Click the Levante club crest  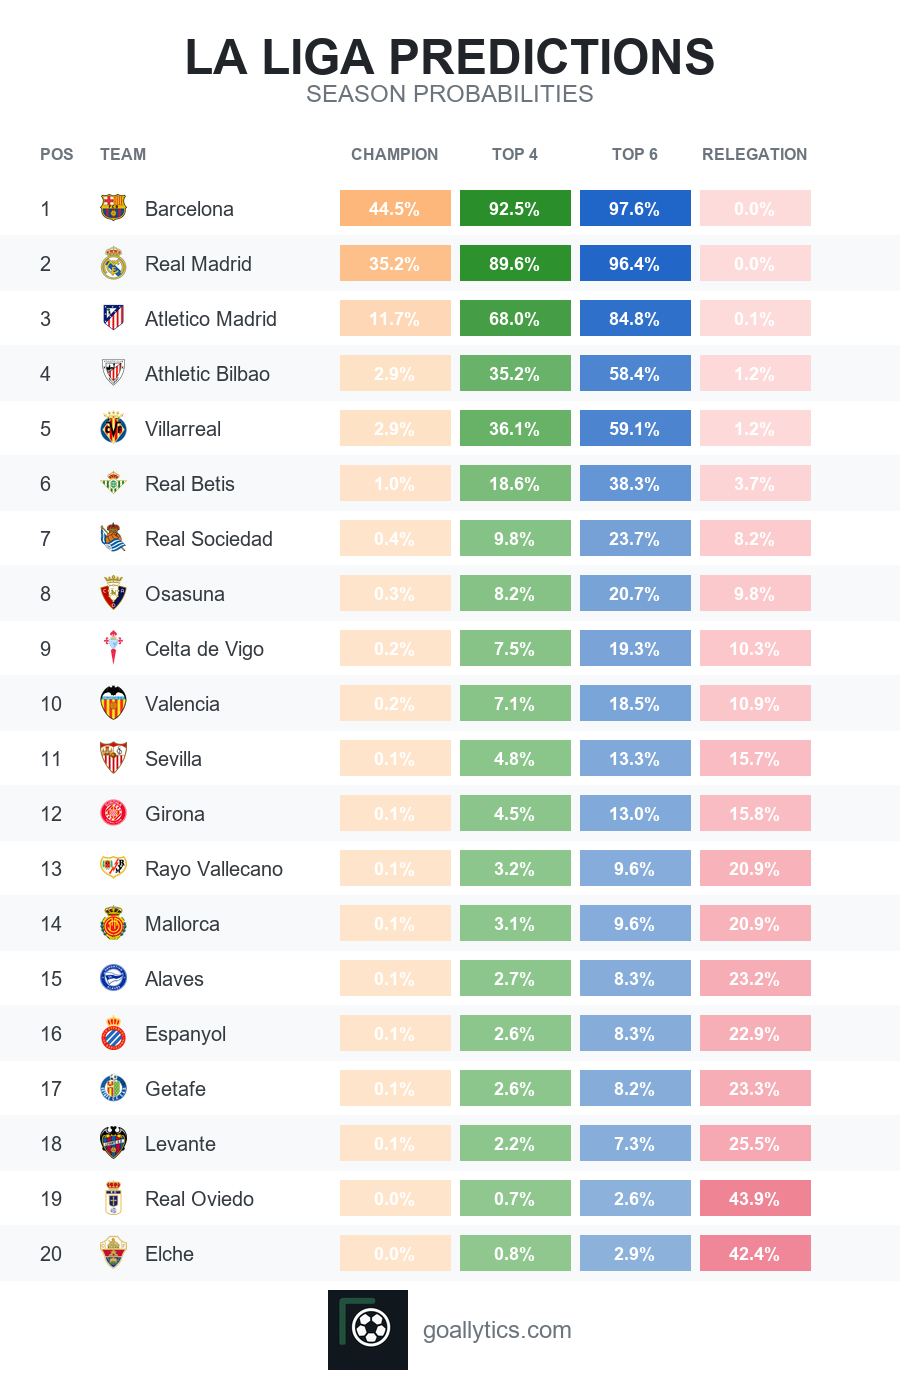pyautogui.click(x=114, y=1143)
